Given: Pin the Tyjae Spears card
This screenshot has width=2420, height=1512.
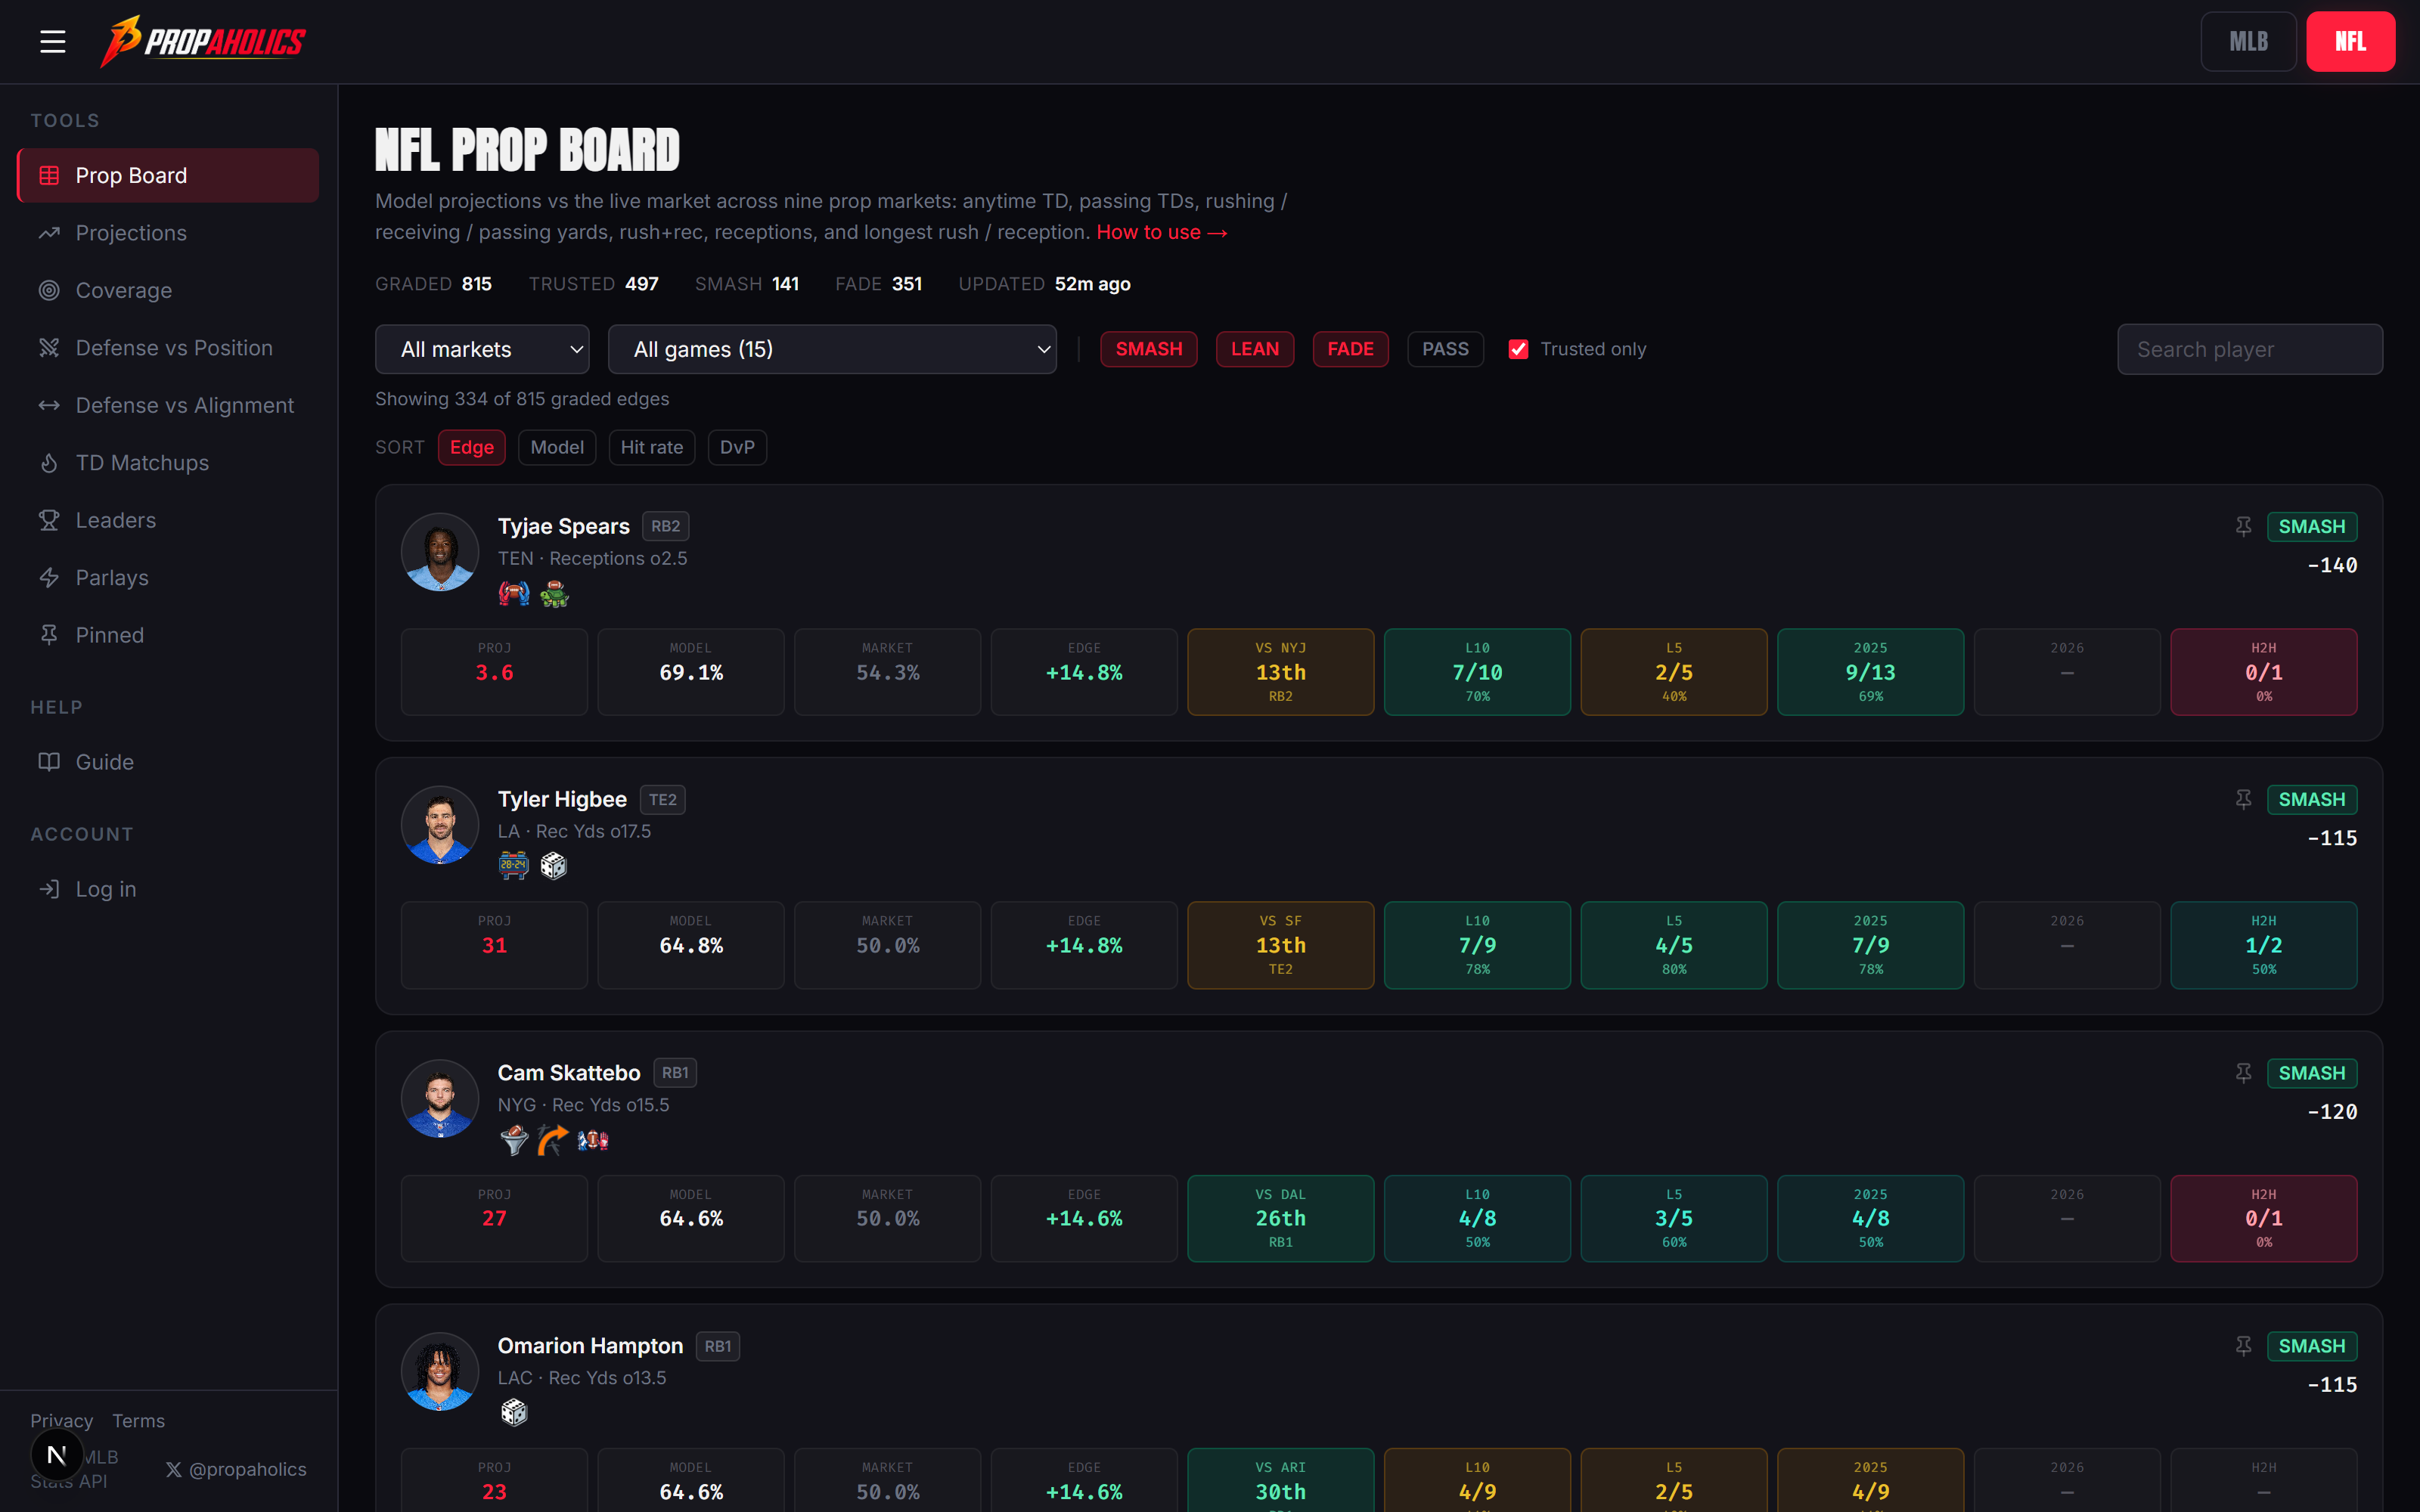Looking at the screenshot, I should click(x=2244, y=526).
